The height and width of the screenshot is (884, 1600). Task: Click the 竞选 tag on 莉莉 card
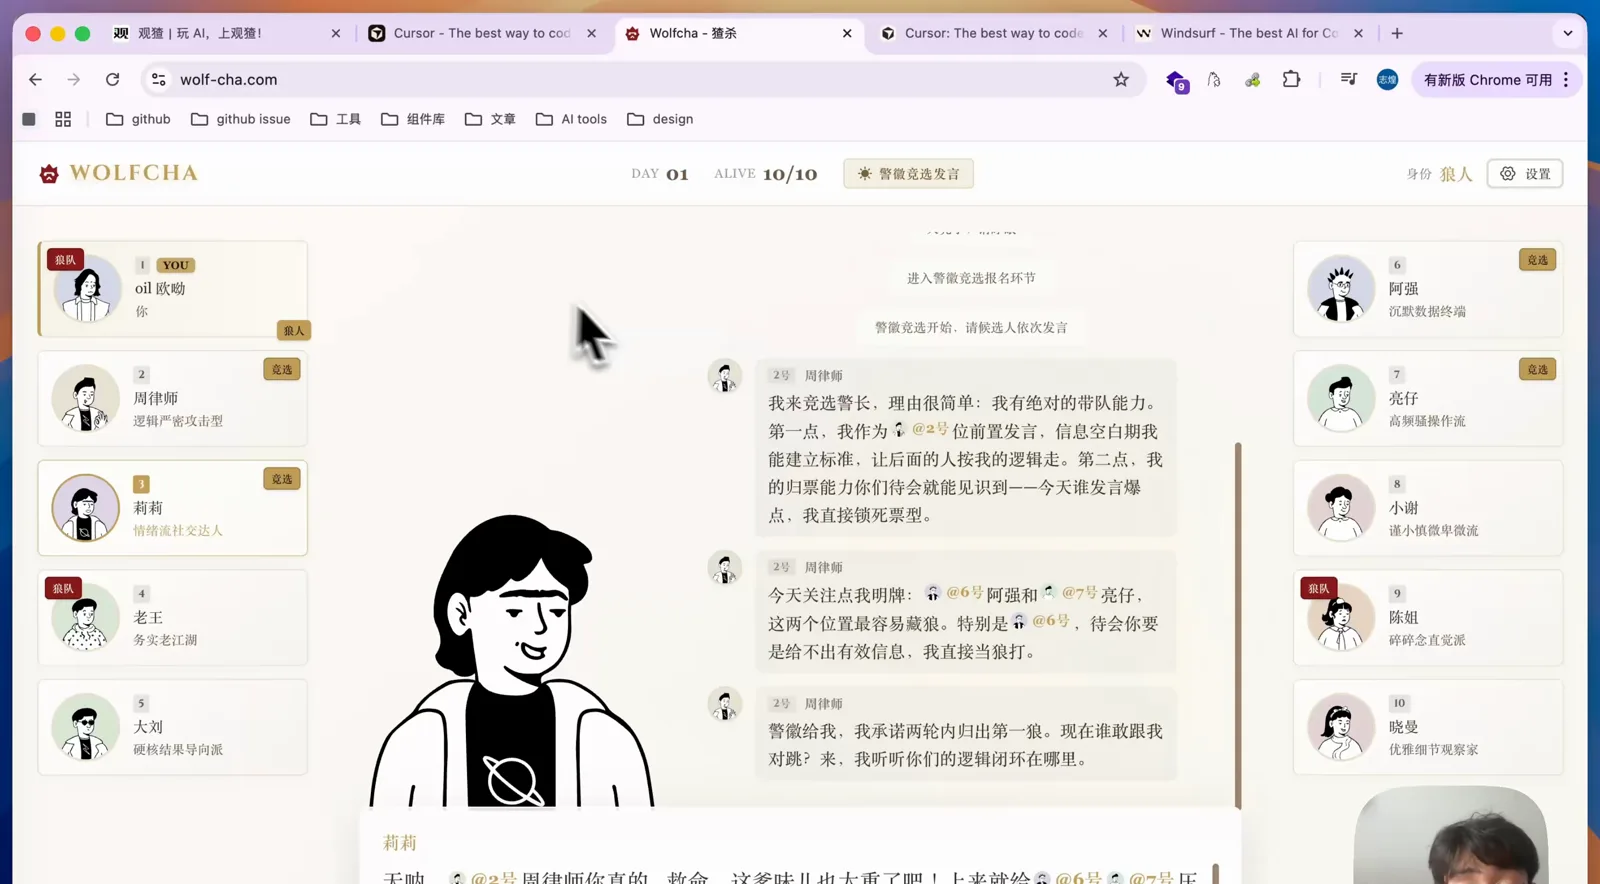[282, 480]
